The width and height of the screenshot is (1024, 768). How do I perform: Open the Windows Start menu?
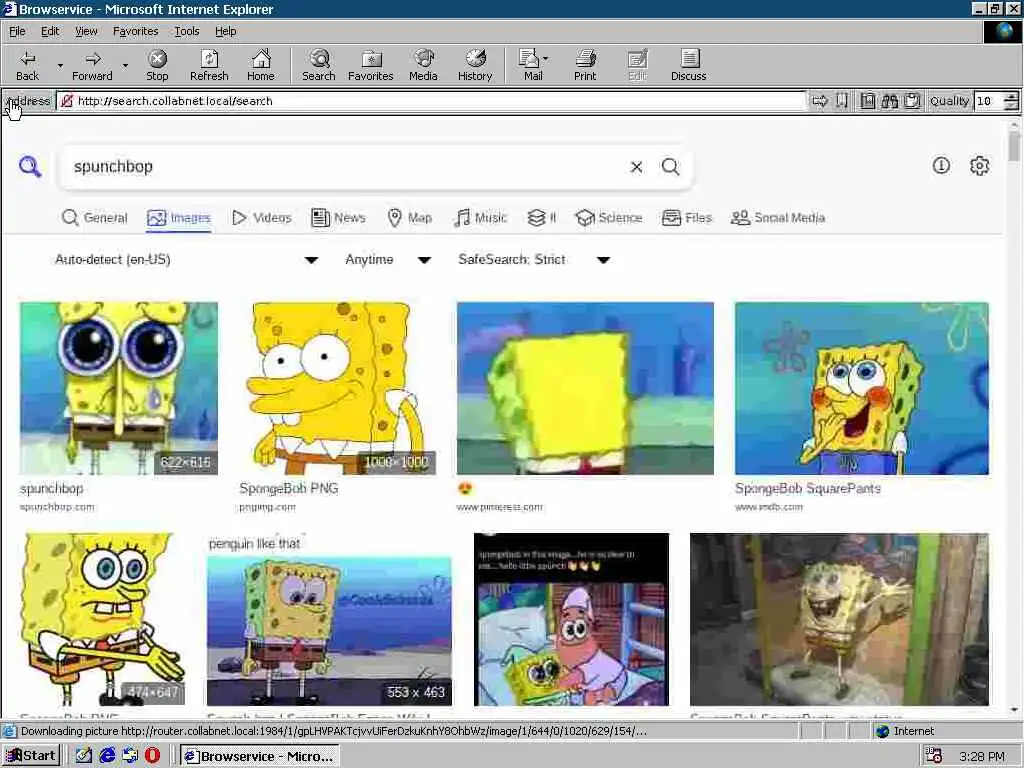(31, 756)
